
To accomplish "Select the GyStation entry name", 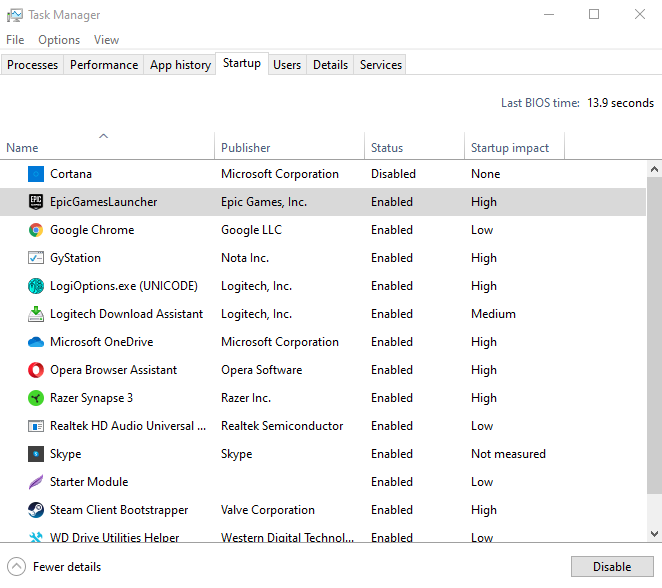I will tap(76, 258).
